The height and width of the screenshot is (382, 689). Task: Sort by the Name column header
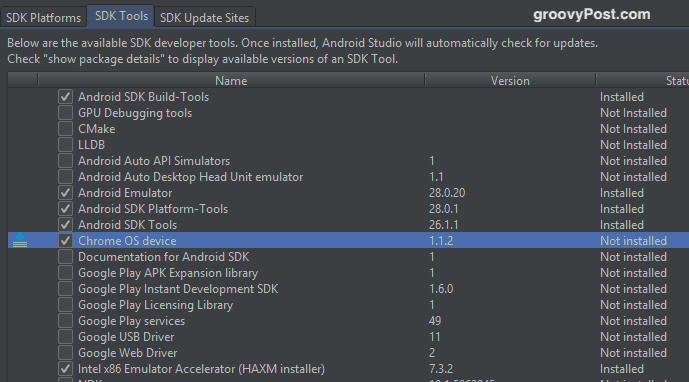pyautogui.click(x=231, y=80)
